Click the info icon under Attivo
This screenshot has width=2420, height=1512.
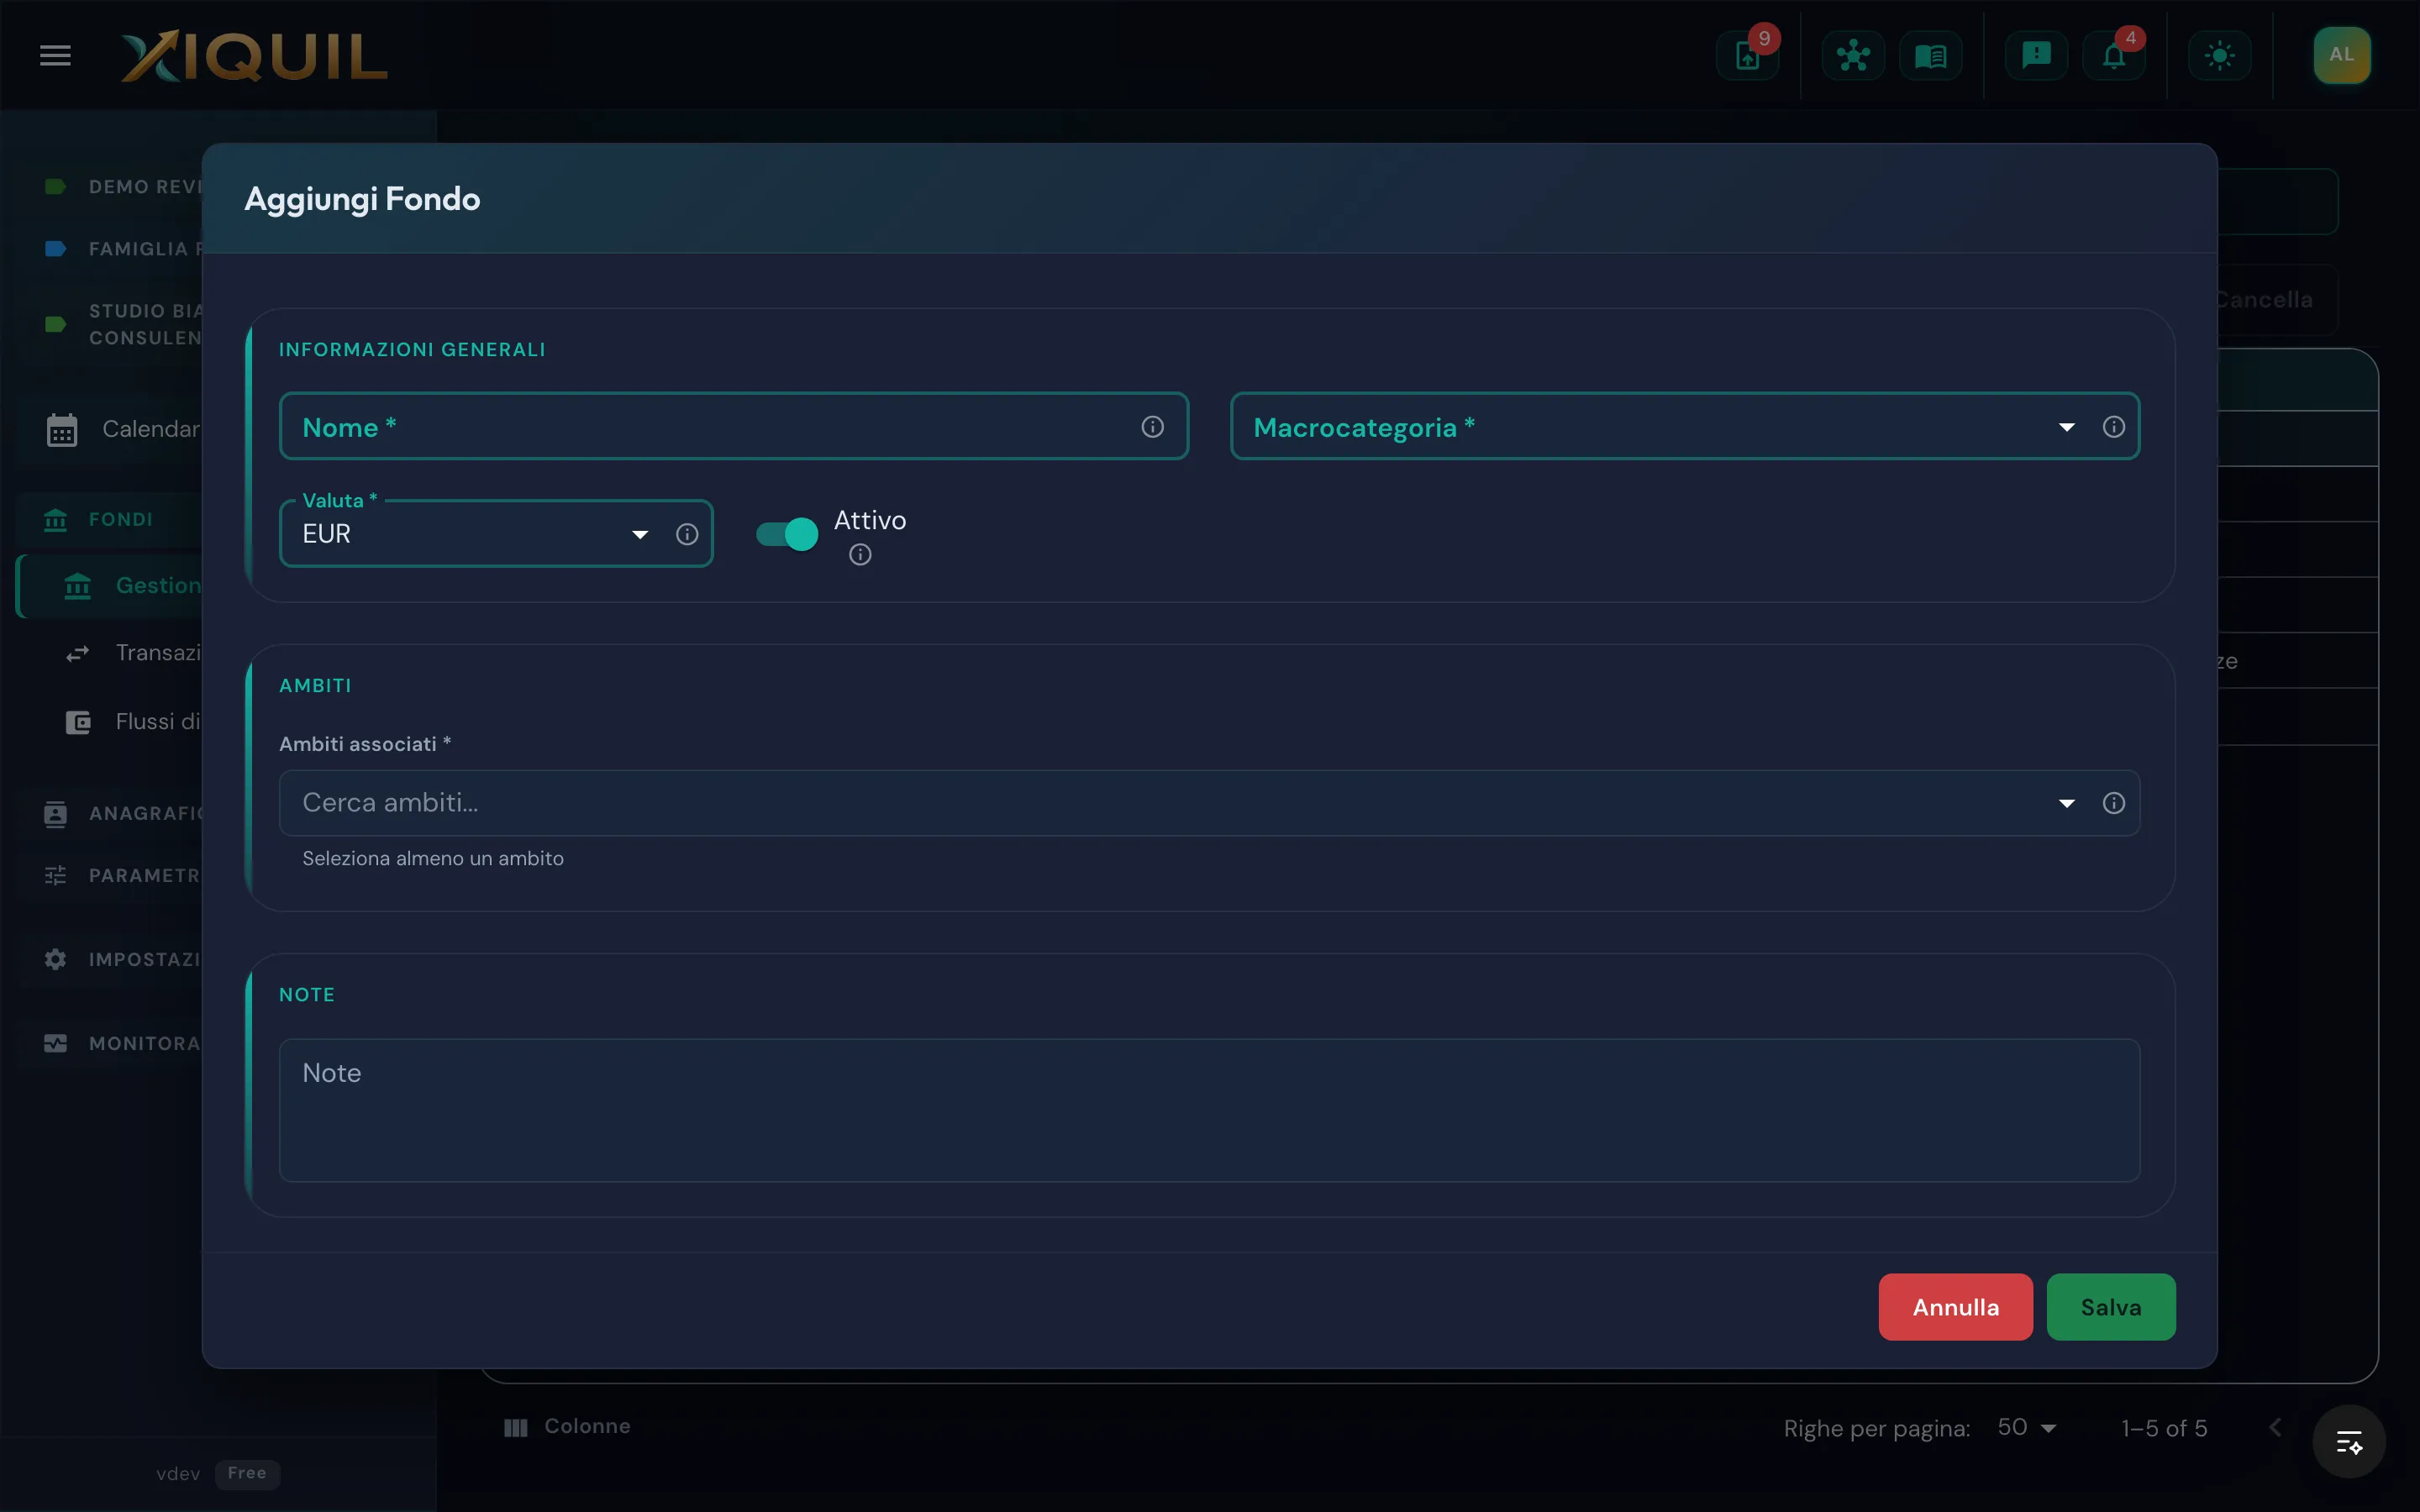click(x=860, y=555)
